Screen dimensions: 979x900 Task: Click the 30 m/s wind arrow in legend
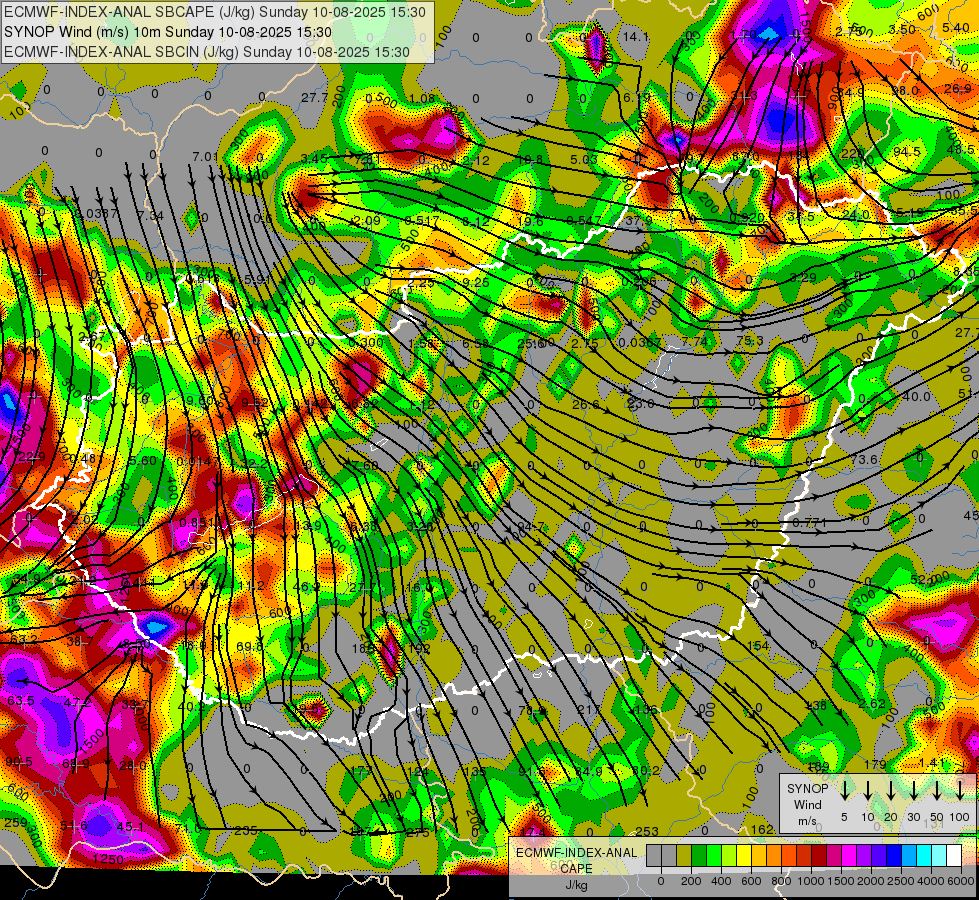click(x=913, y=790)
